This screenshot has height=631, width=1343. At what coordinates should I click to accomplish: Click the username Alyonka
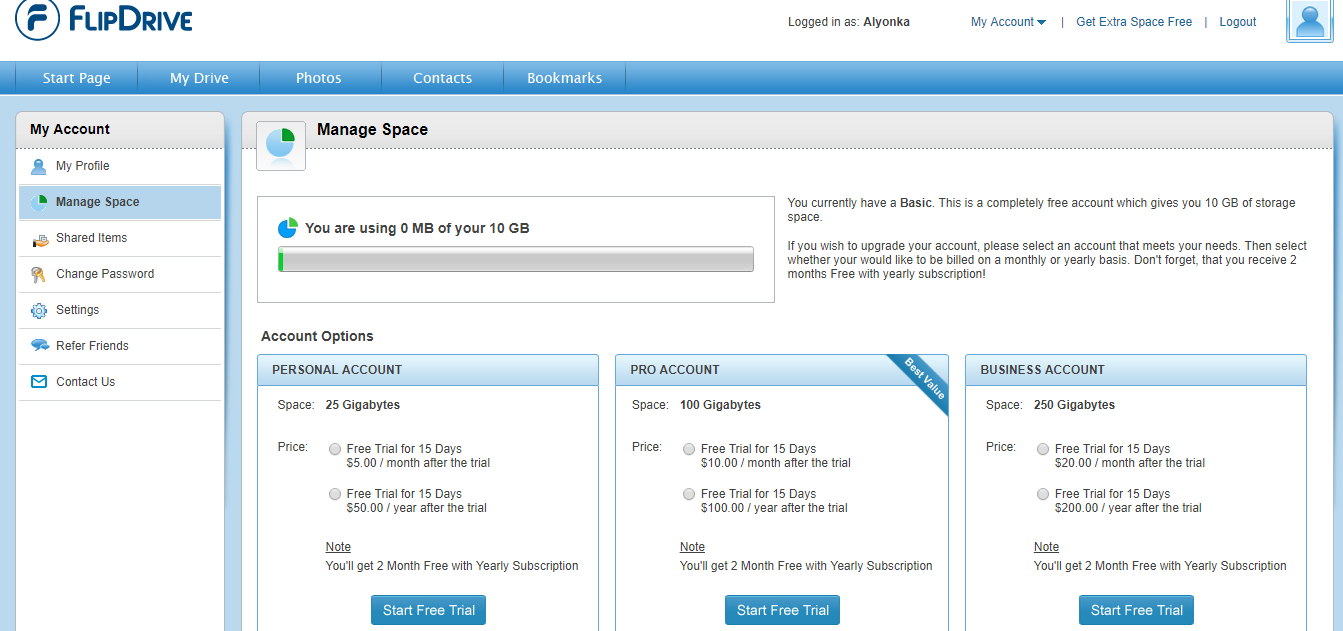(x=886, y=22)
